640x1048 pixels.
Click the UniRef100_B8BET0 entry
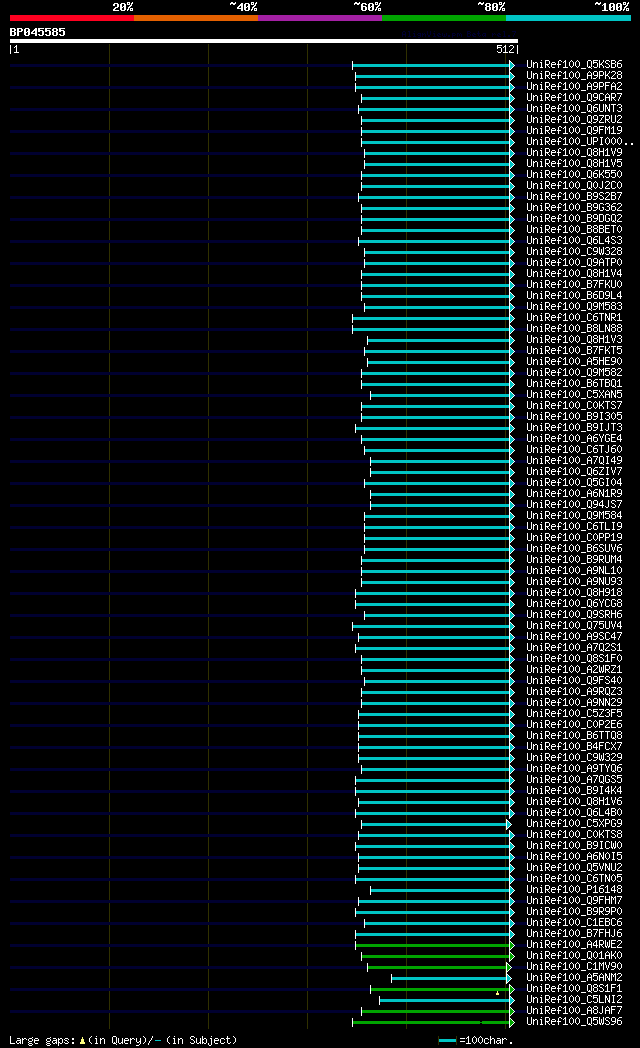[x=574, y=230]
